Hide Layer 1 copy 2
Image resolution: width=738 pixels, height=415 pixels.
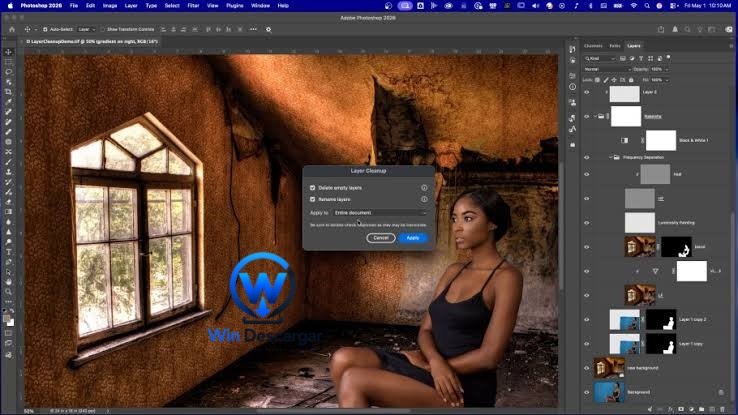click(x=586, y=319)
